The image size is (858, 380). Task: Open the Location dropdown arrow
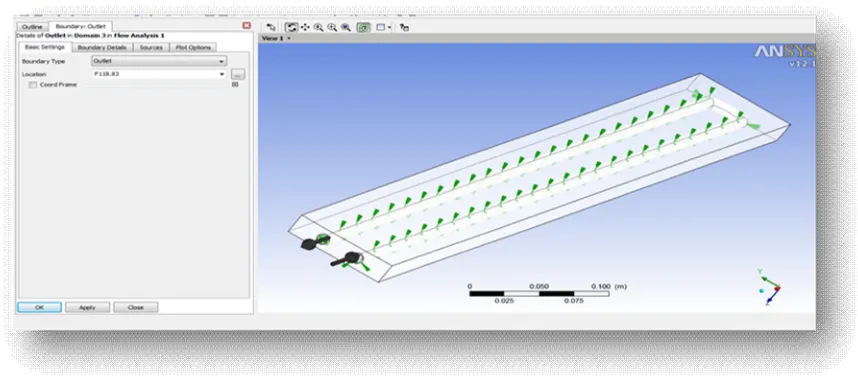point(222,74)
